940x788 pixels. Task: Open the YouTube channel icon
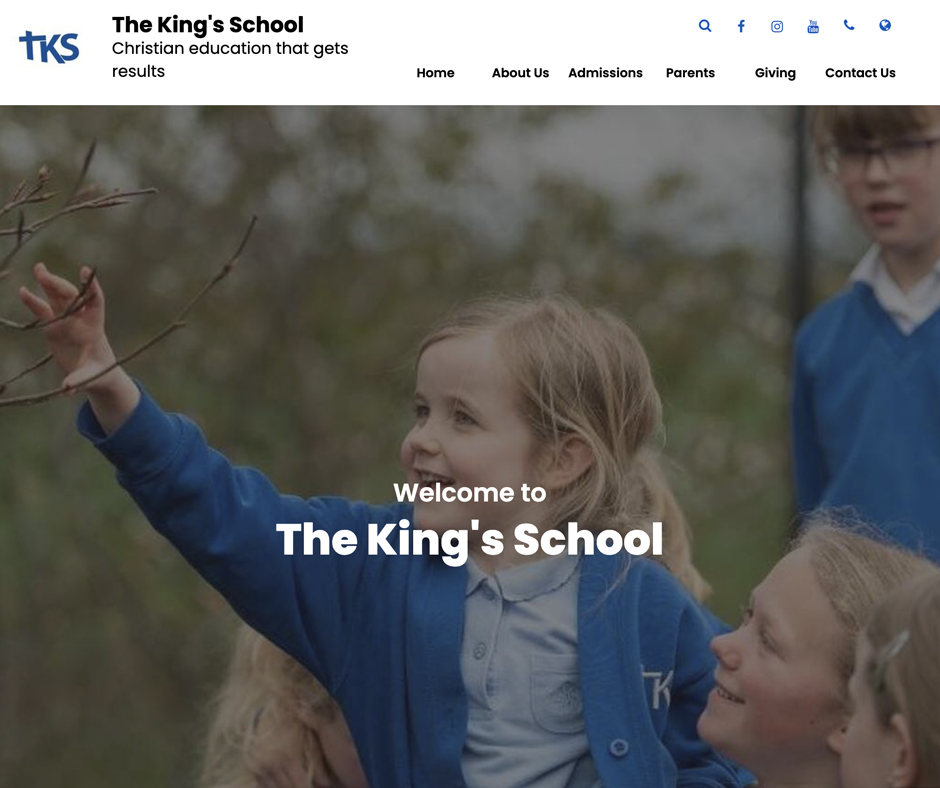click(x=813, y=26)
